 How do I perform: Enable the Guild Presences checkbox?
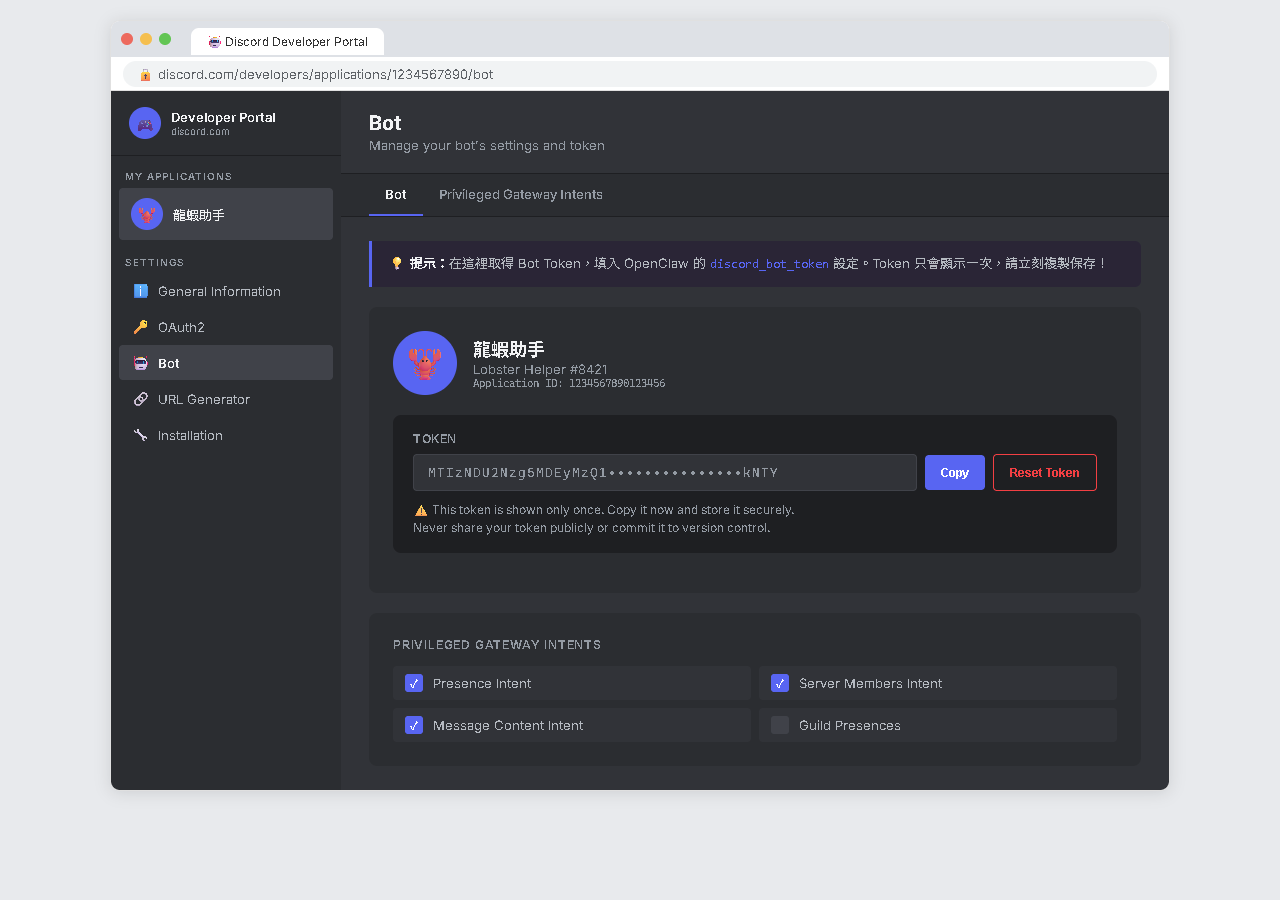tap(780, 725)
